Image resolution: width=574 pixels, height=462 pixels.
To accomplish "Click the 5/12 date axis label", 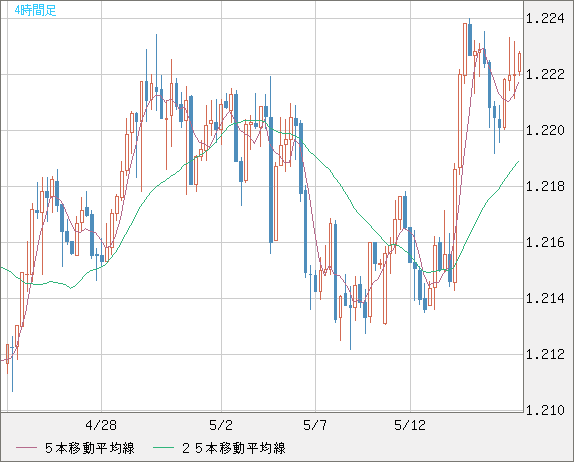I will [410, 425].
